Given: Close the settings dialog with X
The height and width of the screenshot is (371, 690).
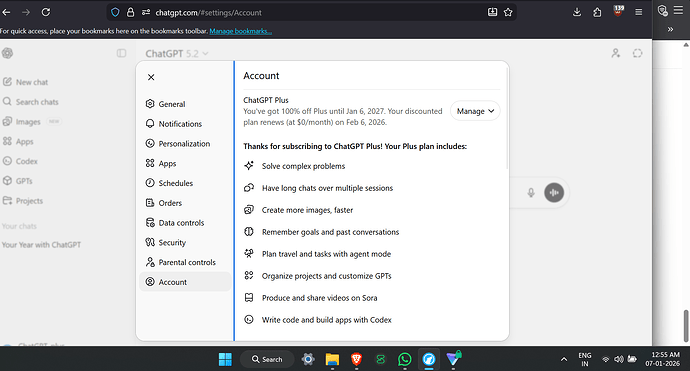Looking at the screenshot, I should [x=151, y=77].
